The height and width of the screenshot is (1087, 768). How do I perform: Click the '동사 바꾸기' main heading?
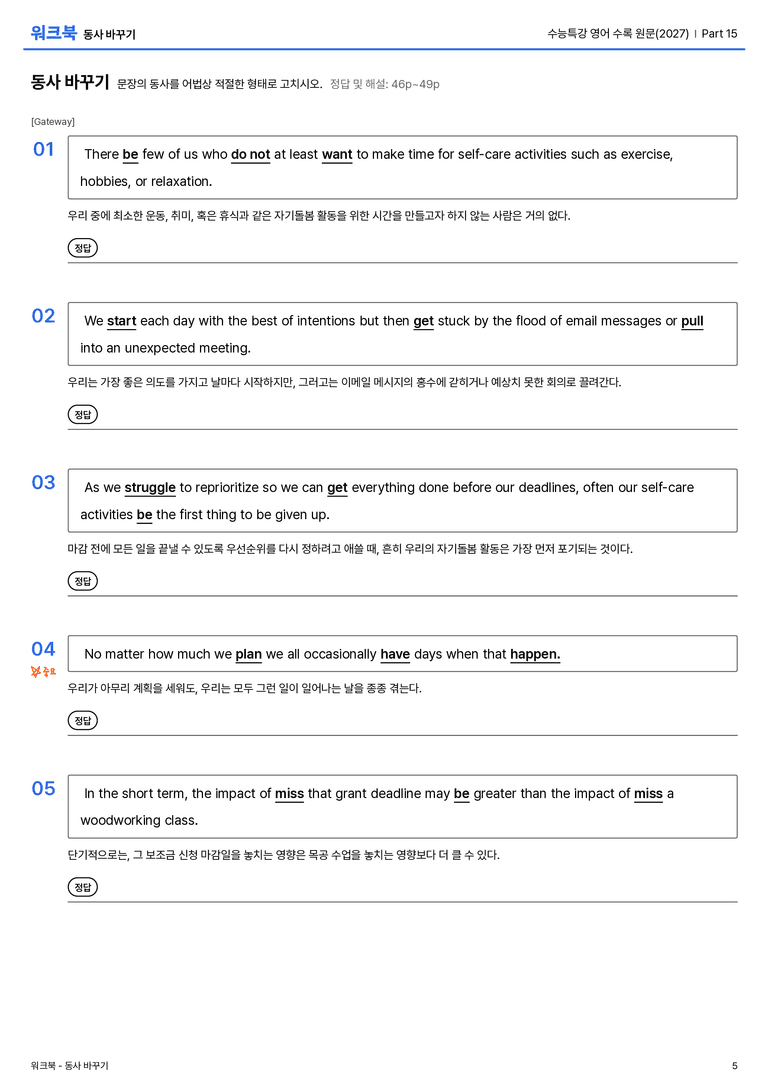[x=70, y=82]
